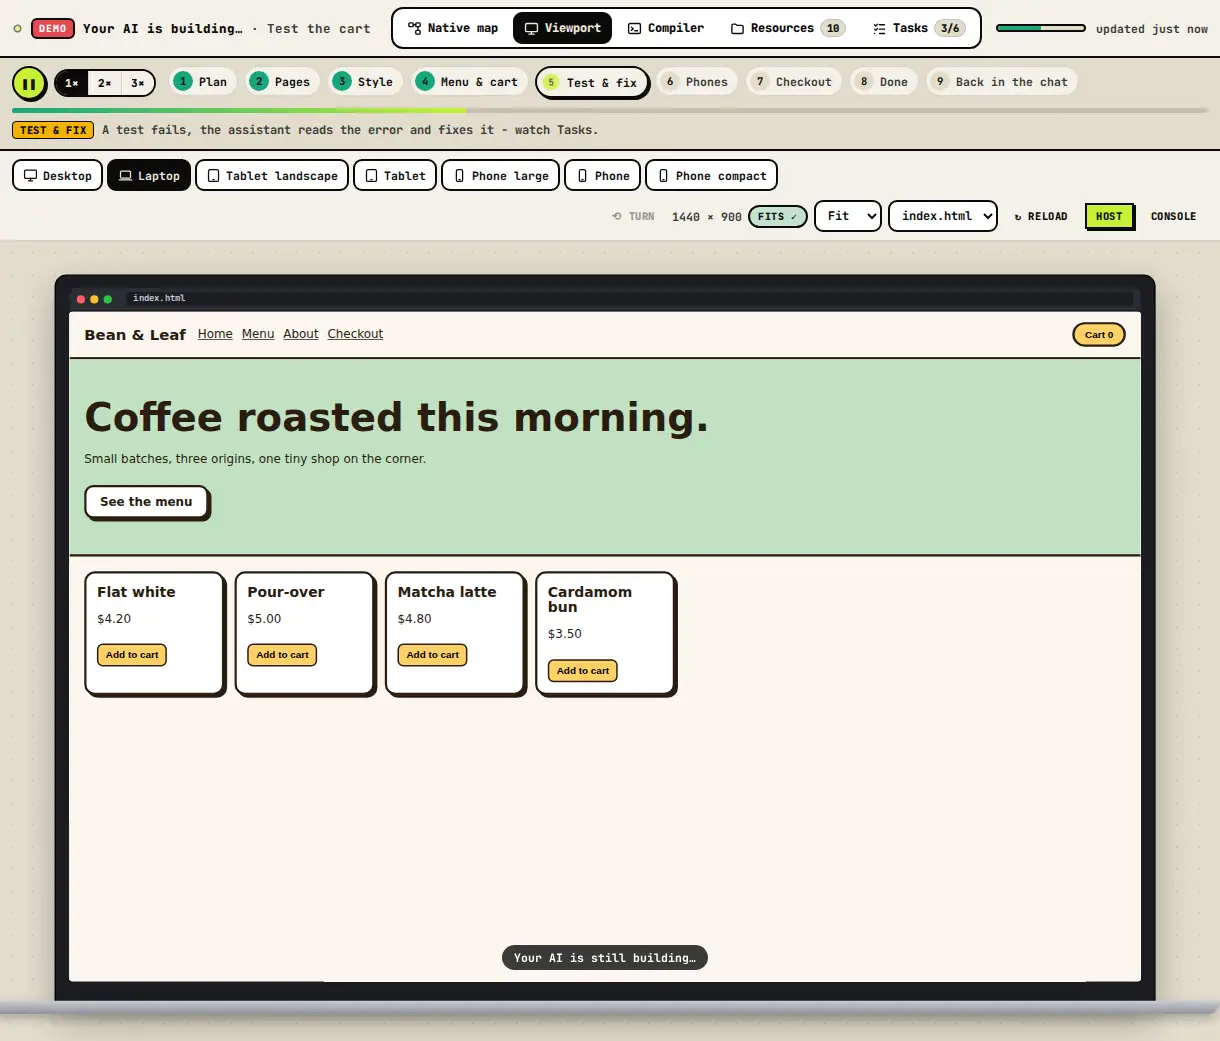Open the Native map tab
The width and height of the screenshot is (1220, 1041).
click(453, 28)
